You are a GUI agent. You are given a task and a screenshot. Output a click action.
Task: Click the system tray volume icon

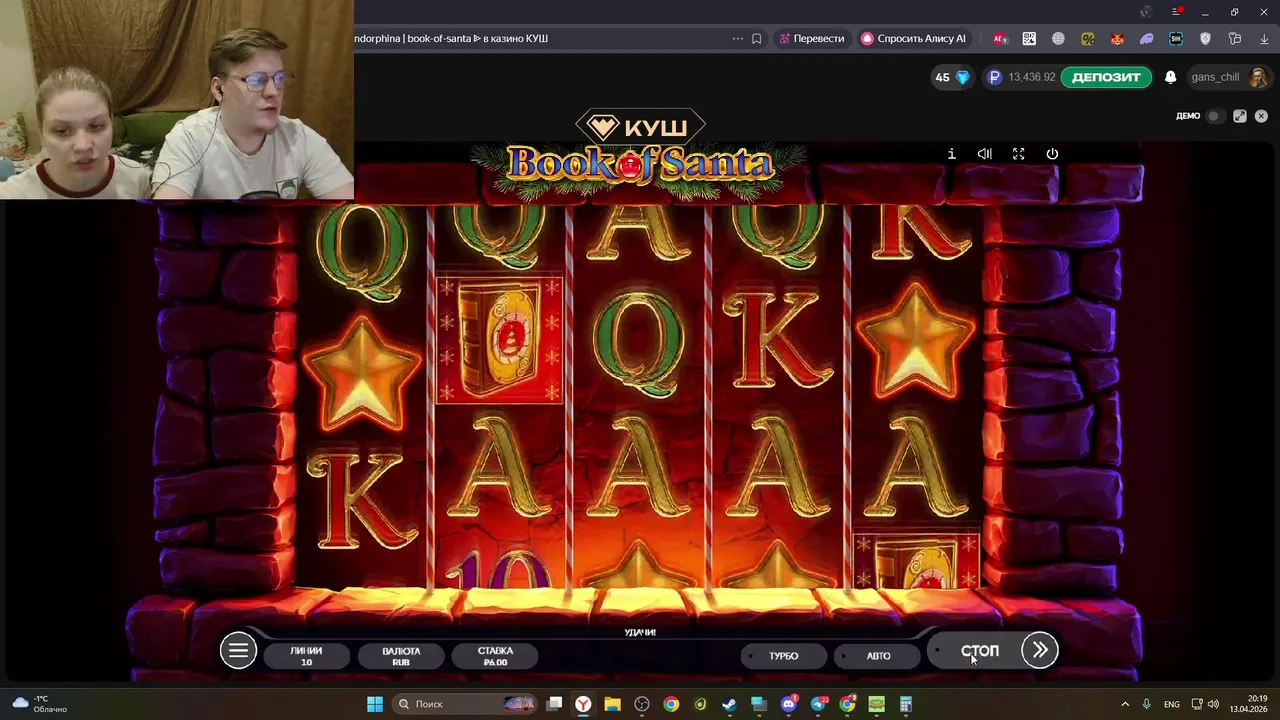coord(1213,704)
